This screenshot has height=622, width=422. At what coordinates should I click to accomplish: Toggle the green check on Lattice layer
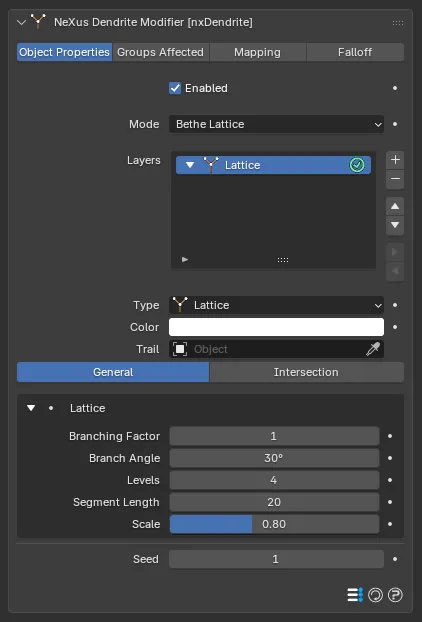[x=357, y=165]
